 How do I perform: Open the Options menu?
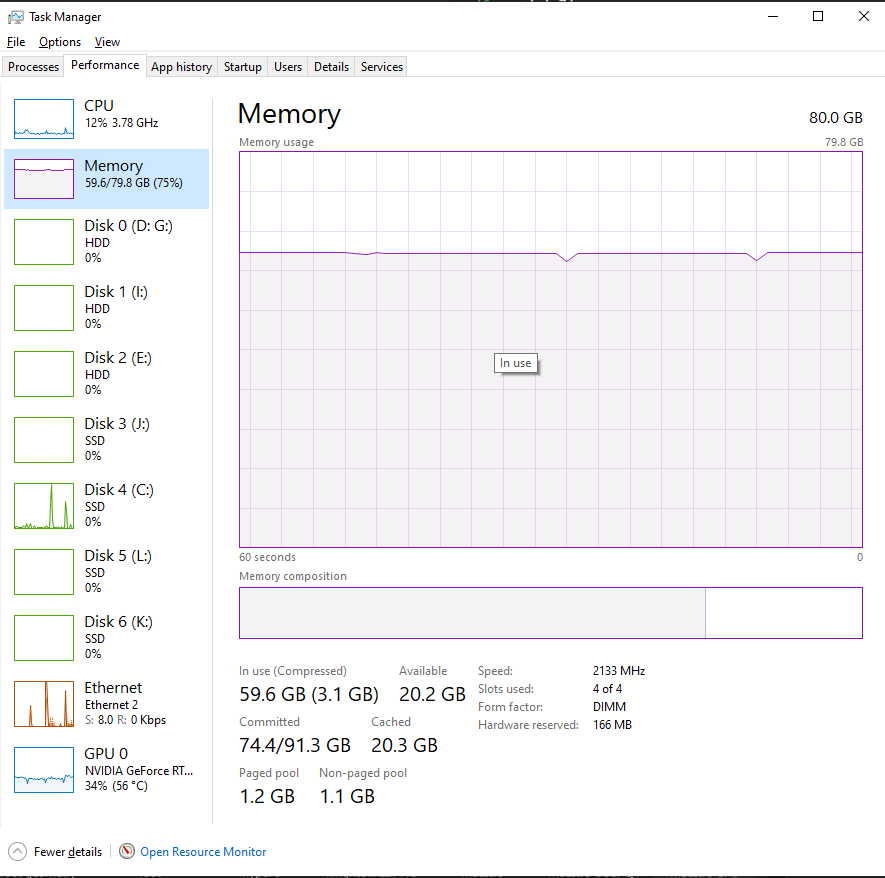pyautogui.click(x=60, y=42)
